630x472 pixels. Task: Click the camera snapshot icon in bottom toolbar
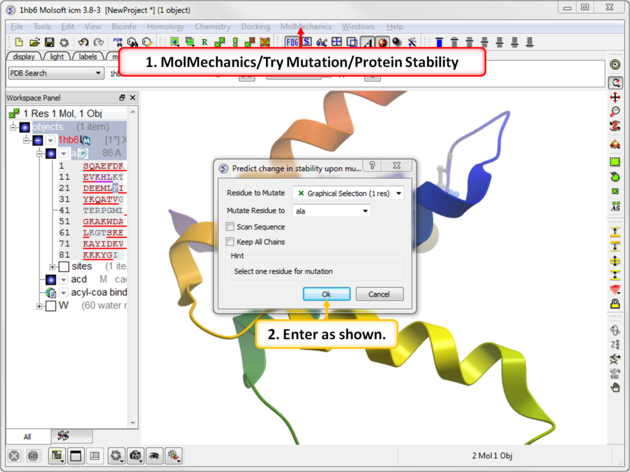[x=135, y=456]
